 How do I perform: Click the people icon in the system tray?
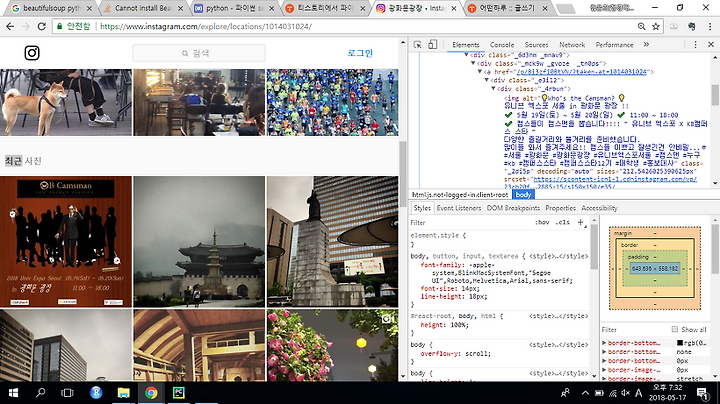point(565,393)
